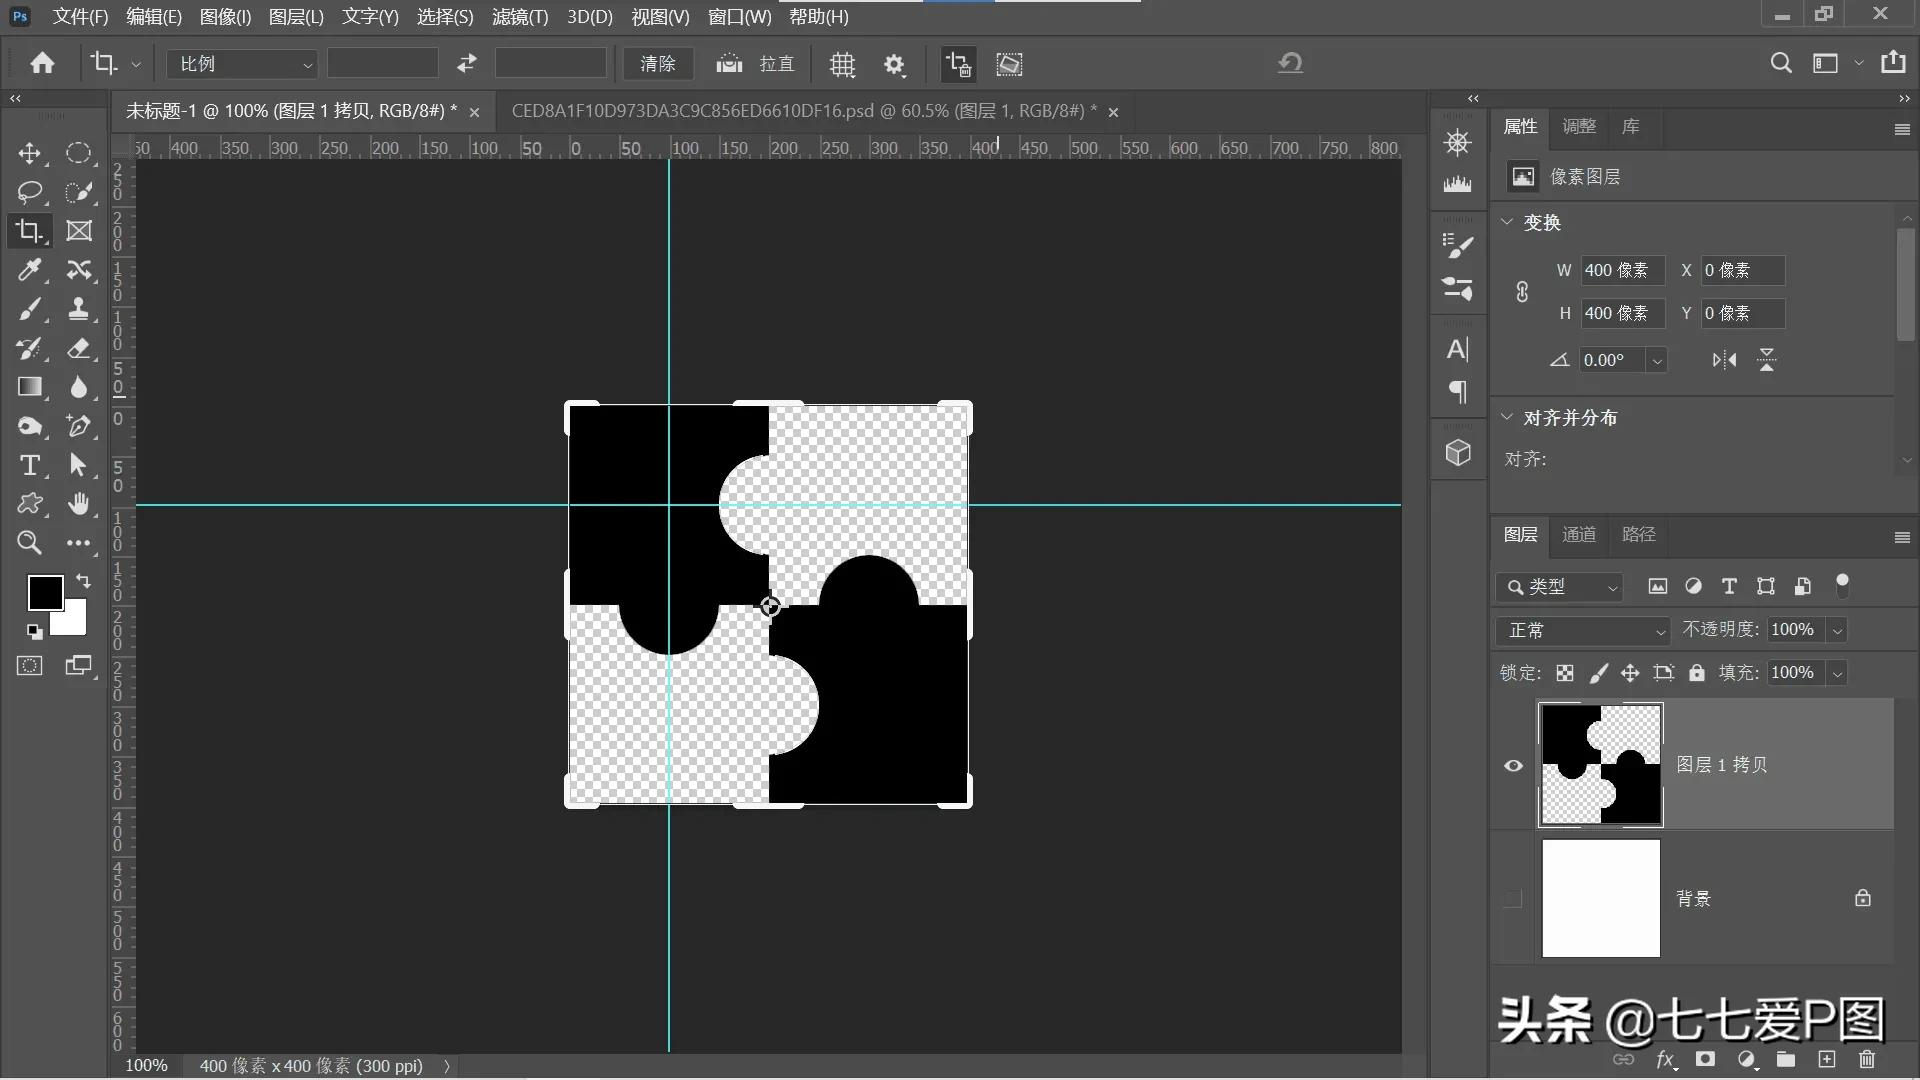Toggle visibility of 背景 layer
This screenshot has height=1080, width=1920.
point(1513,898)
